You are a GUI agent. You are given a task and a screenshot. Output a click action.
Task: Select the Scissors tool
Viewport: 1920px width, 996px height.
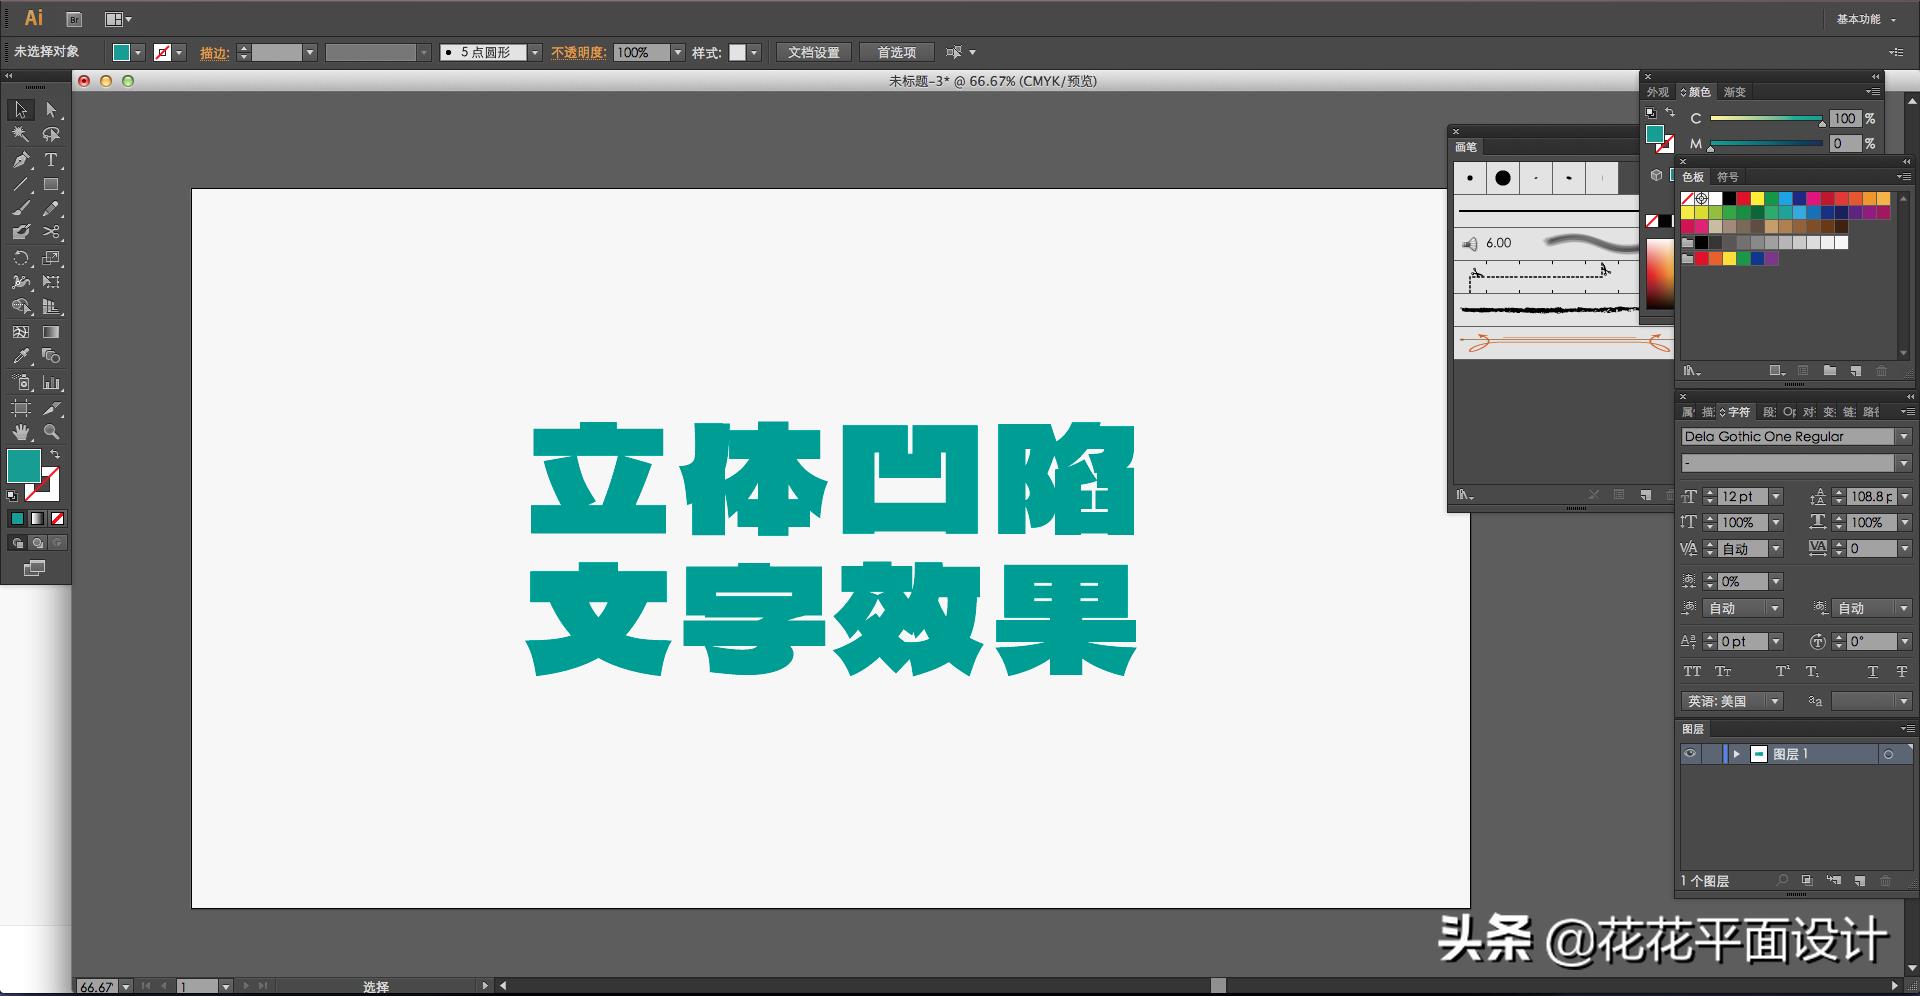pyautogui.click(x=51, y=232)
